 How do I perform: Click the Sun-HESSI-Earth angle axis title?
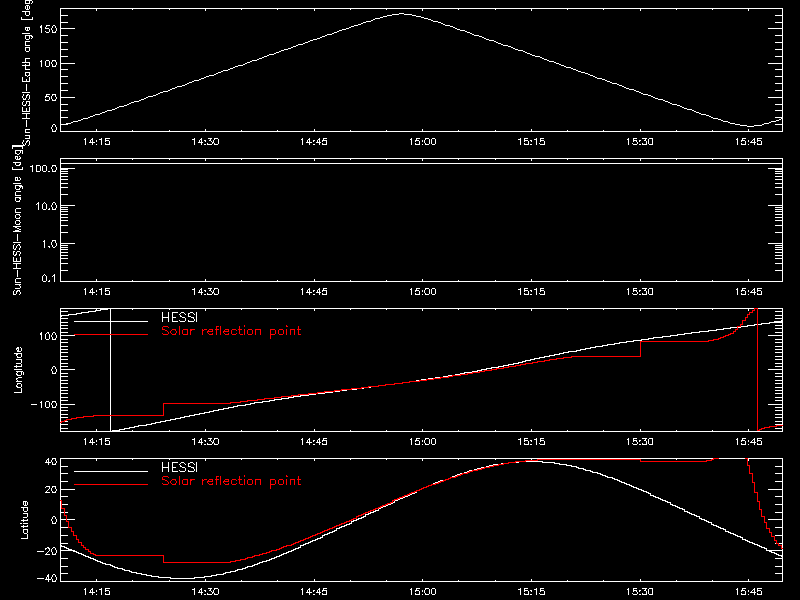[27, 71]
